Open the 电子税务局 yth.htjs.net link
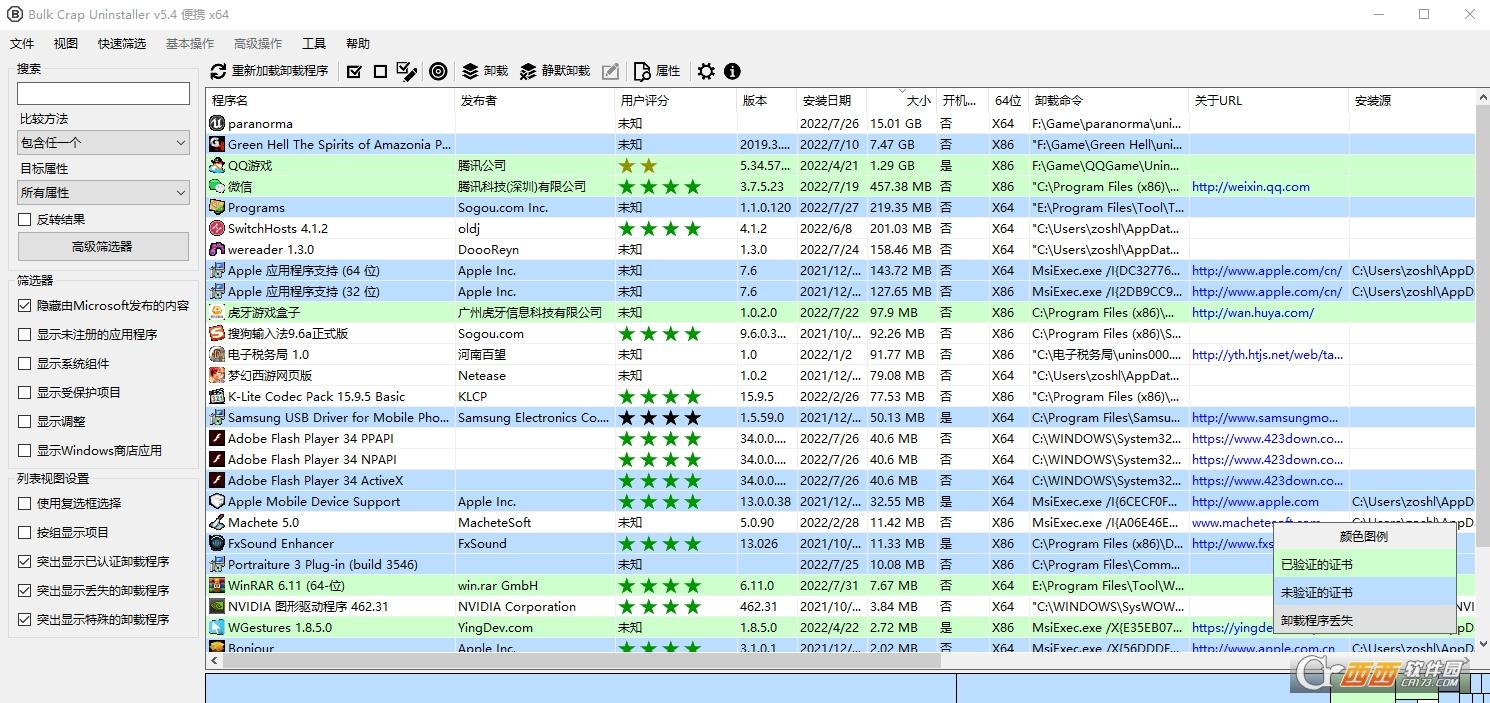Screen dimensions: 1490x703 [1267, 355]
